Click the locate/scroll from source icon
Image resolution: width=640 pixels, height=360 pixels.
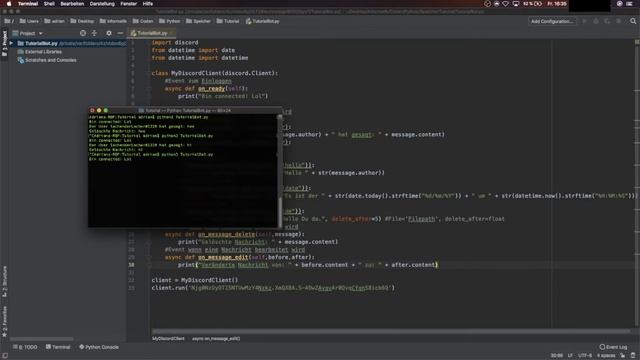83,33
